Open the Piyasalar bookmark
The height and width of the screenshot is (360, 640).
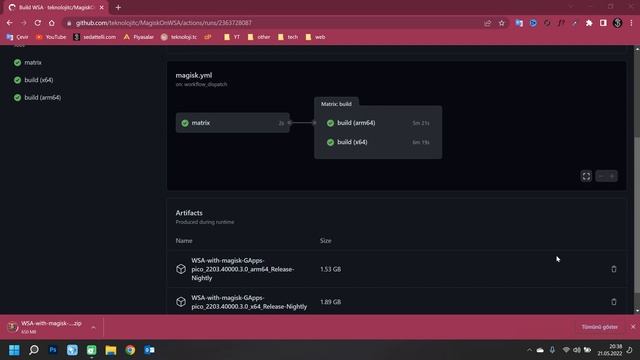click(139, 37)
